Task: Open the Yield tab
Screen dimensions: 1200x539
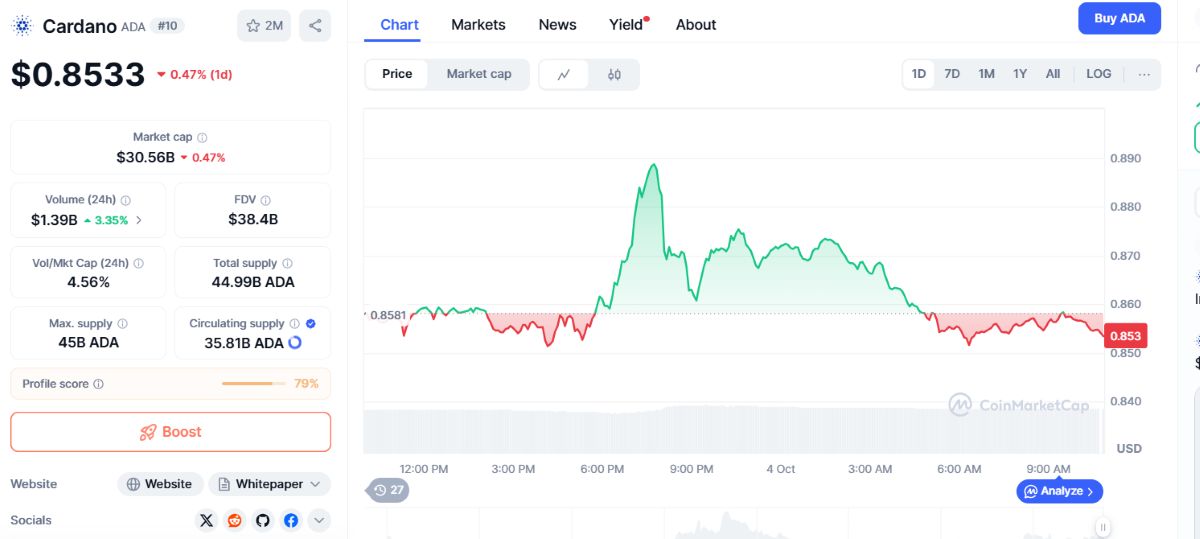Action: tap(628, 25)
